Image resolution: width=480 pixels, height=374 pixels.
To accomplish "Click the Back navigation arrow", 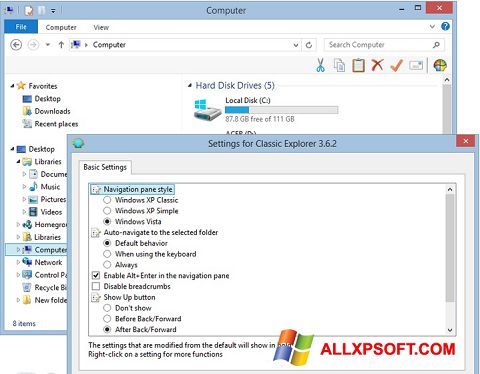I will coord(16,45).
